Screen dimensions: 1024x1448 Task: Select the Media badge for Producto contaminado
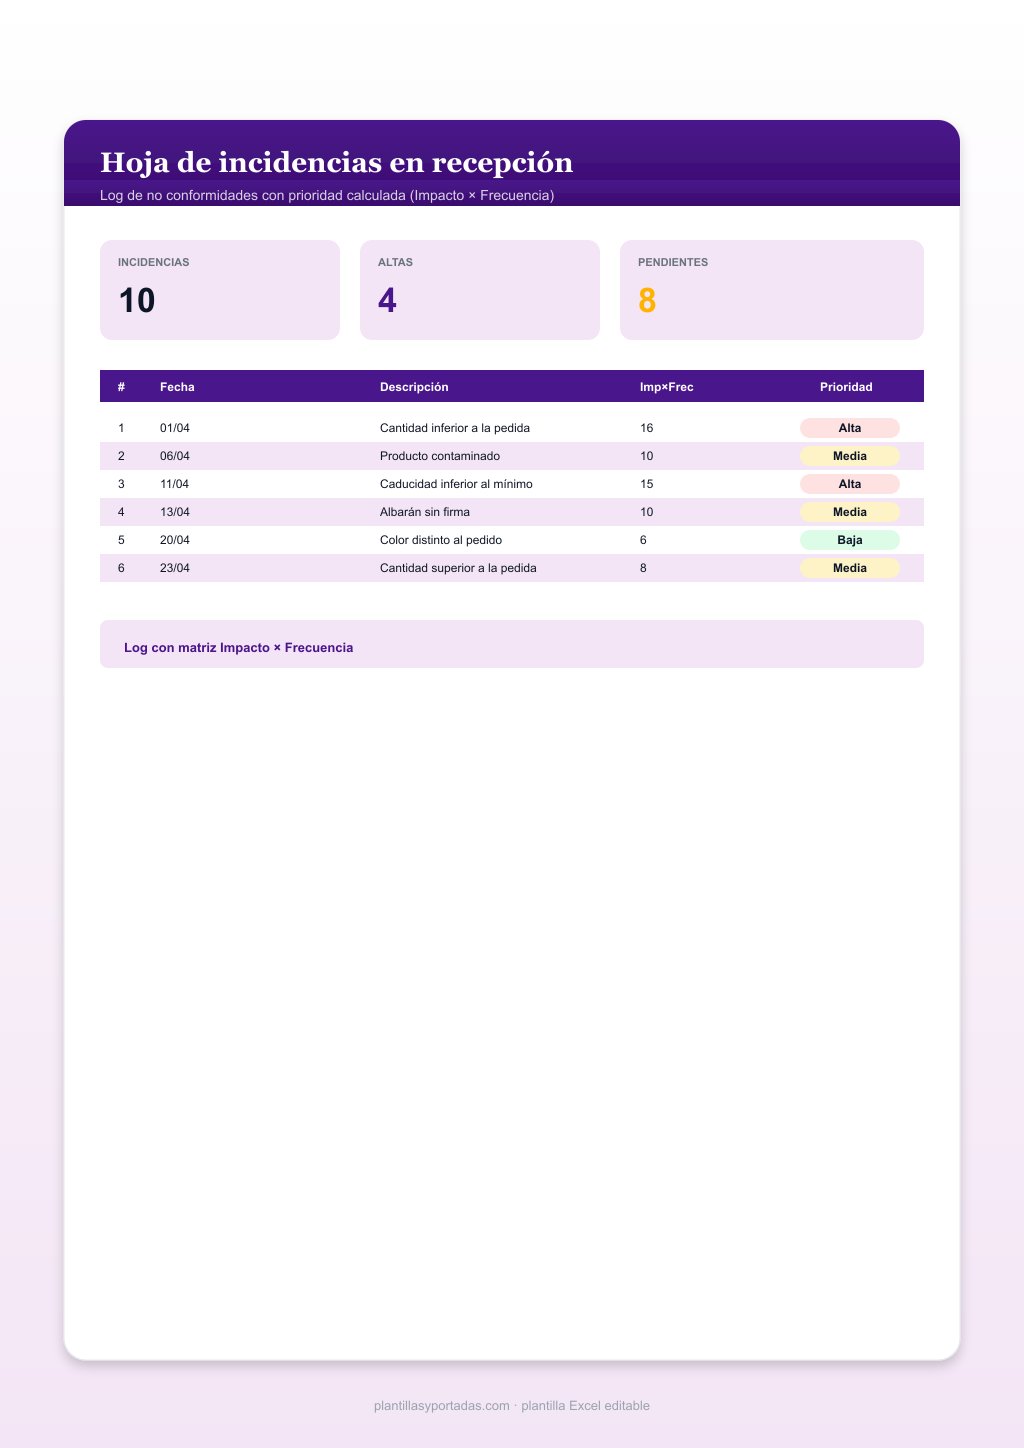850,456
